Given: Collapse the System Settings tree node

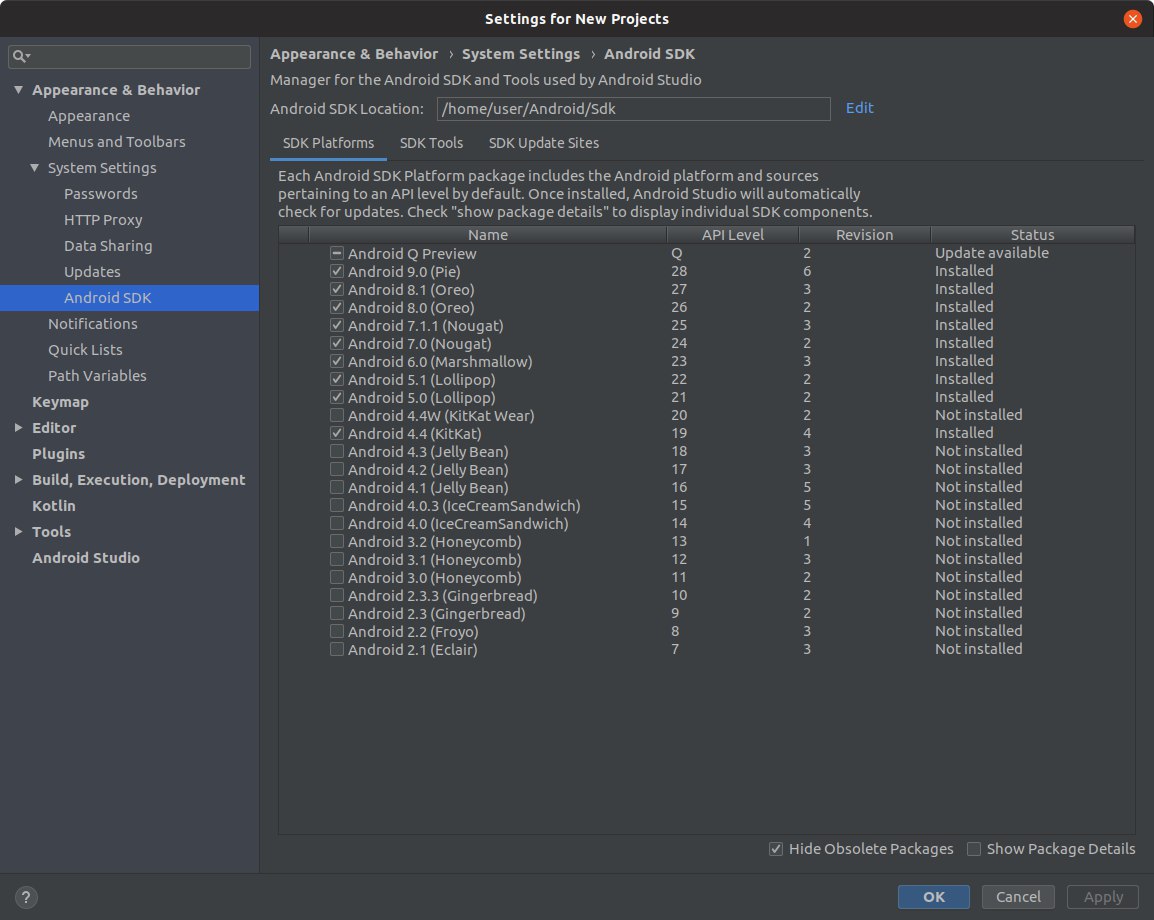Looking at the screenshot, I should pyautogui.click(x=35, y=168).
